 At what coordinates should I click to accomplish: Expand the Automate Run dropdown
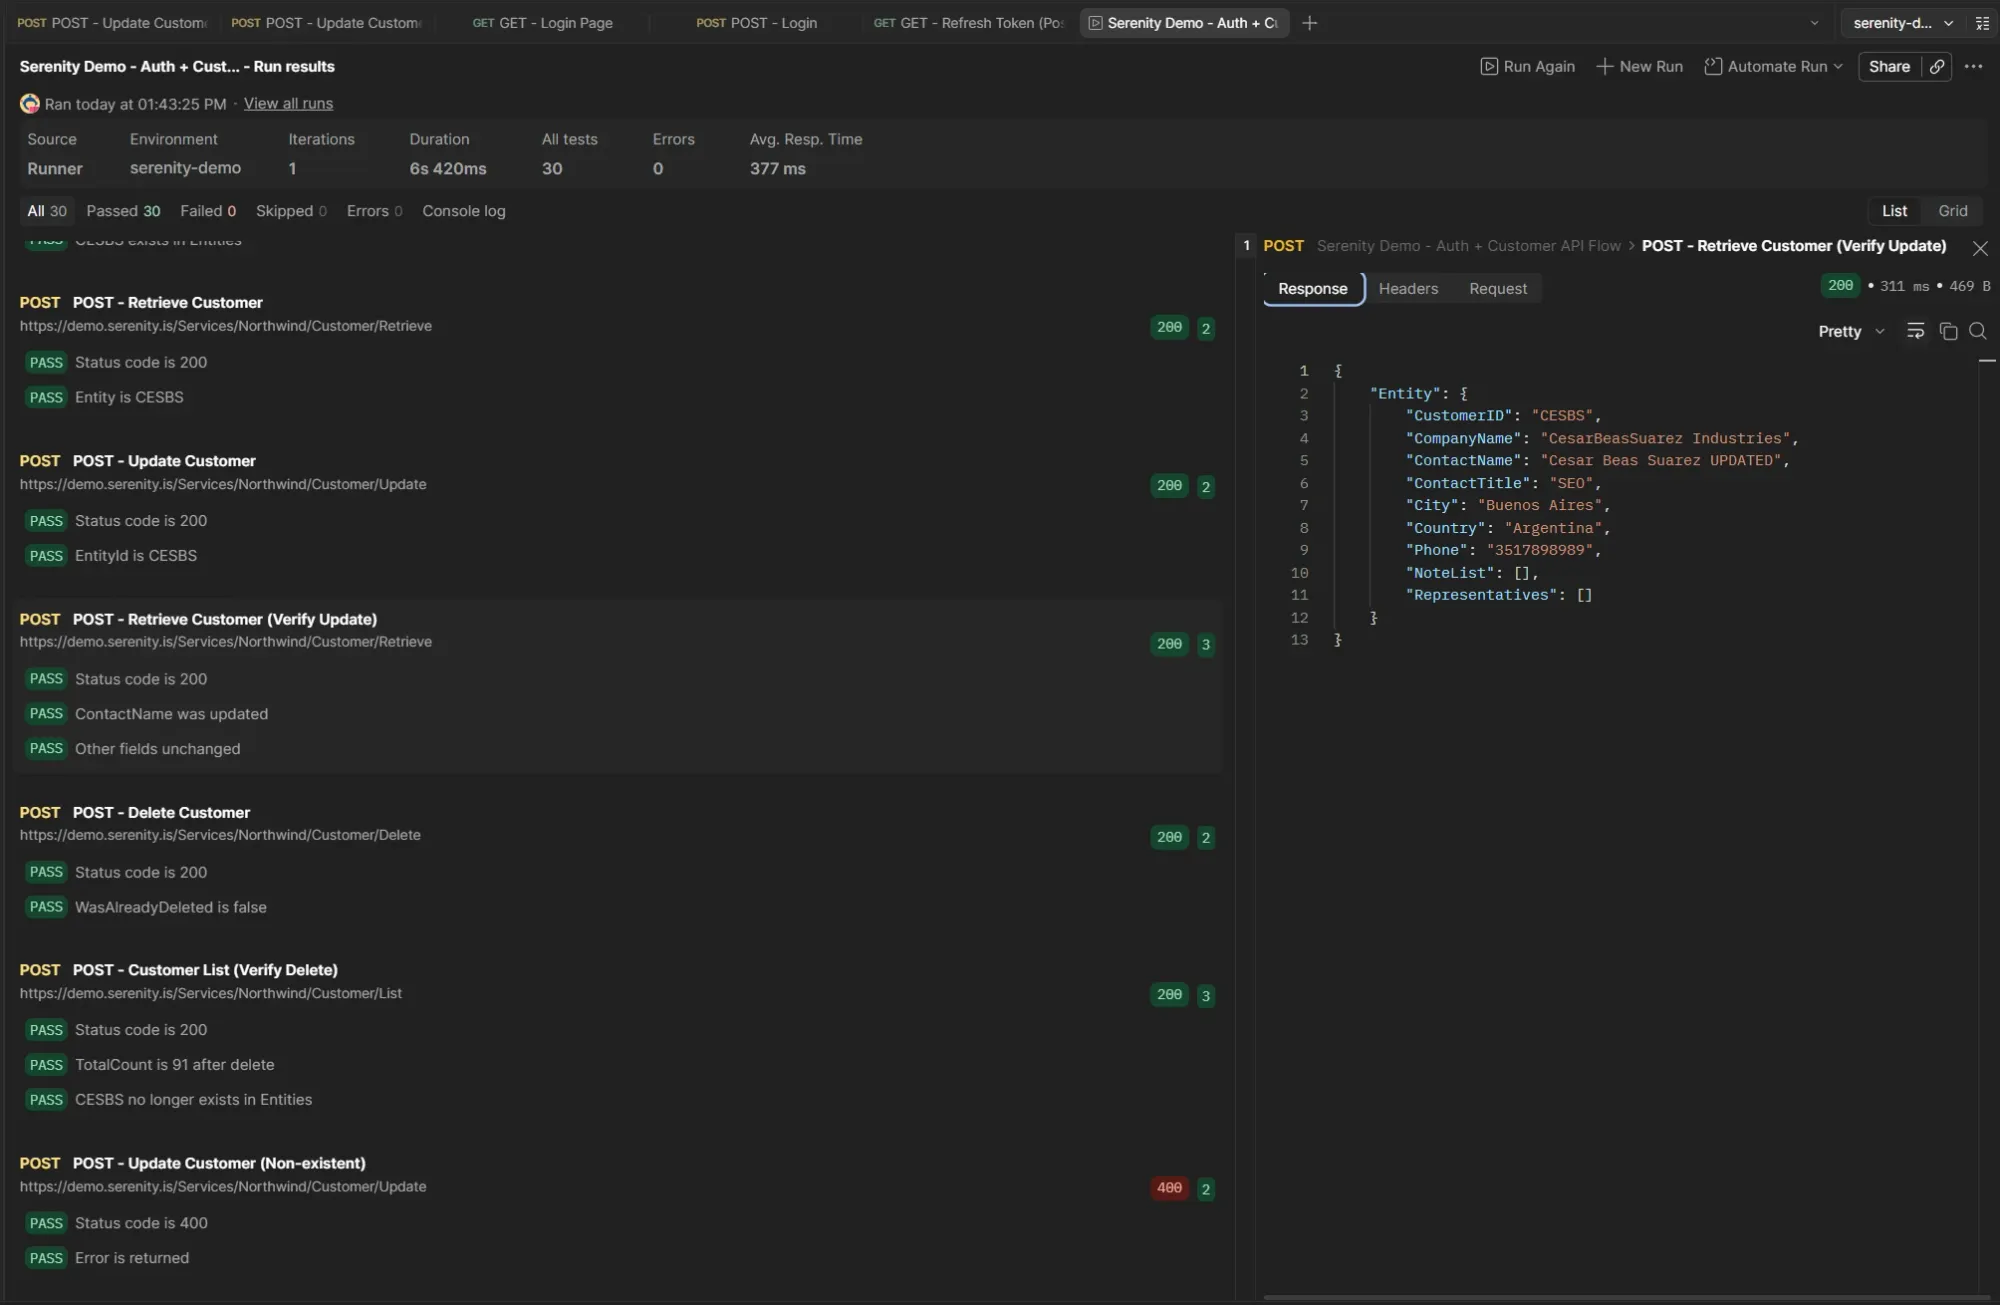(x=1773, y=66)
